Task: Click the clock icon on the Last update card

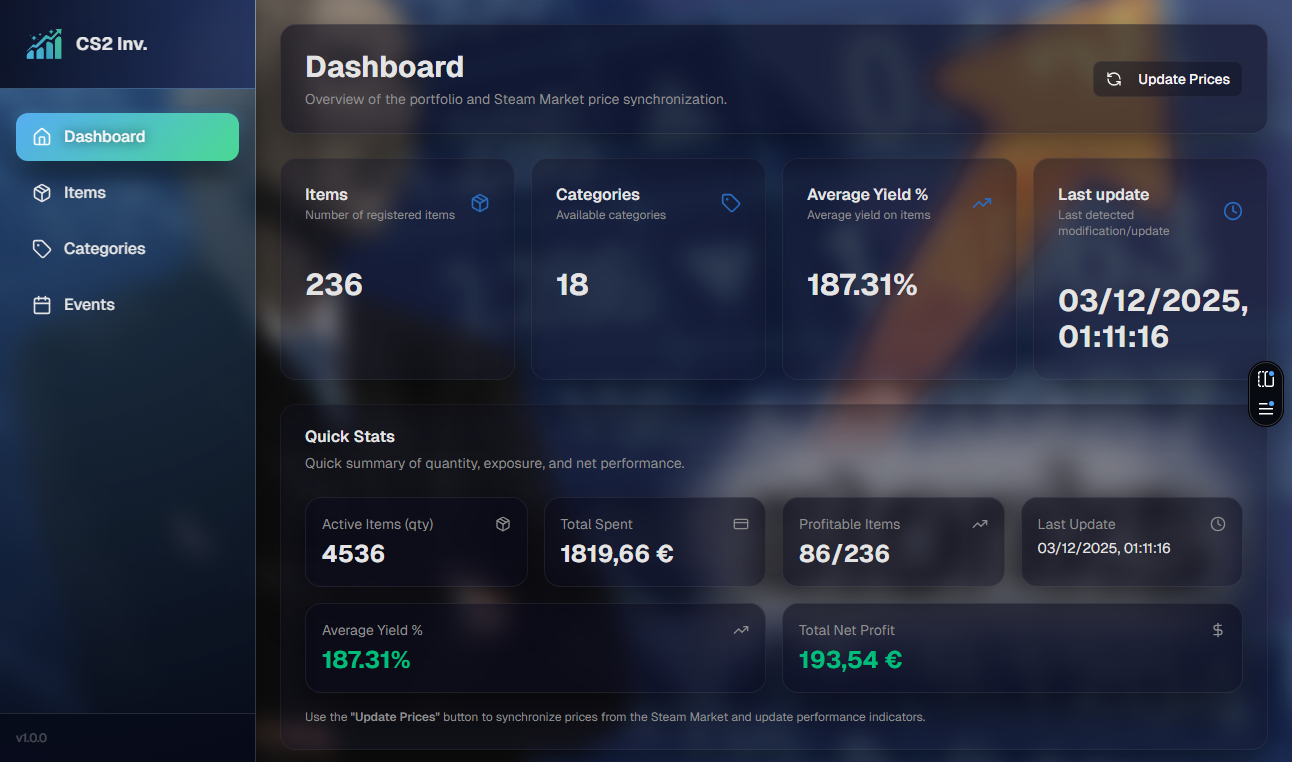Action: 1232,210
